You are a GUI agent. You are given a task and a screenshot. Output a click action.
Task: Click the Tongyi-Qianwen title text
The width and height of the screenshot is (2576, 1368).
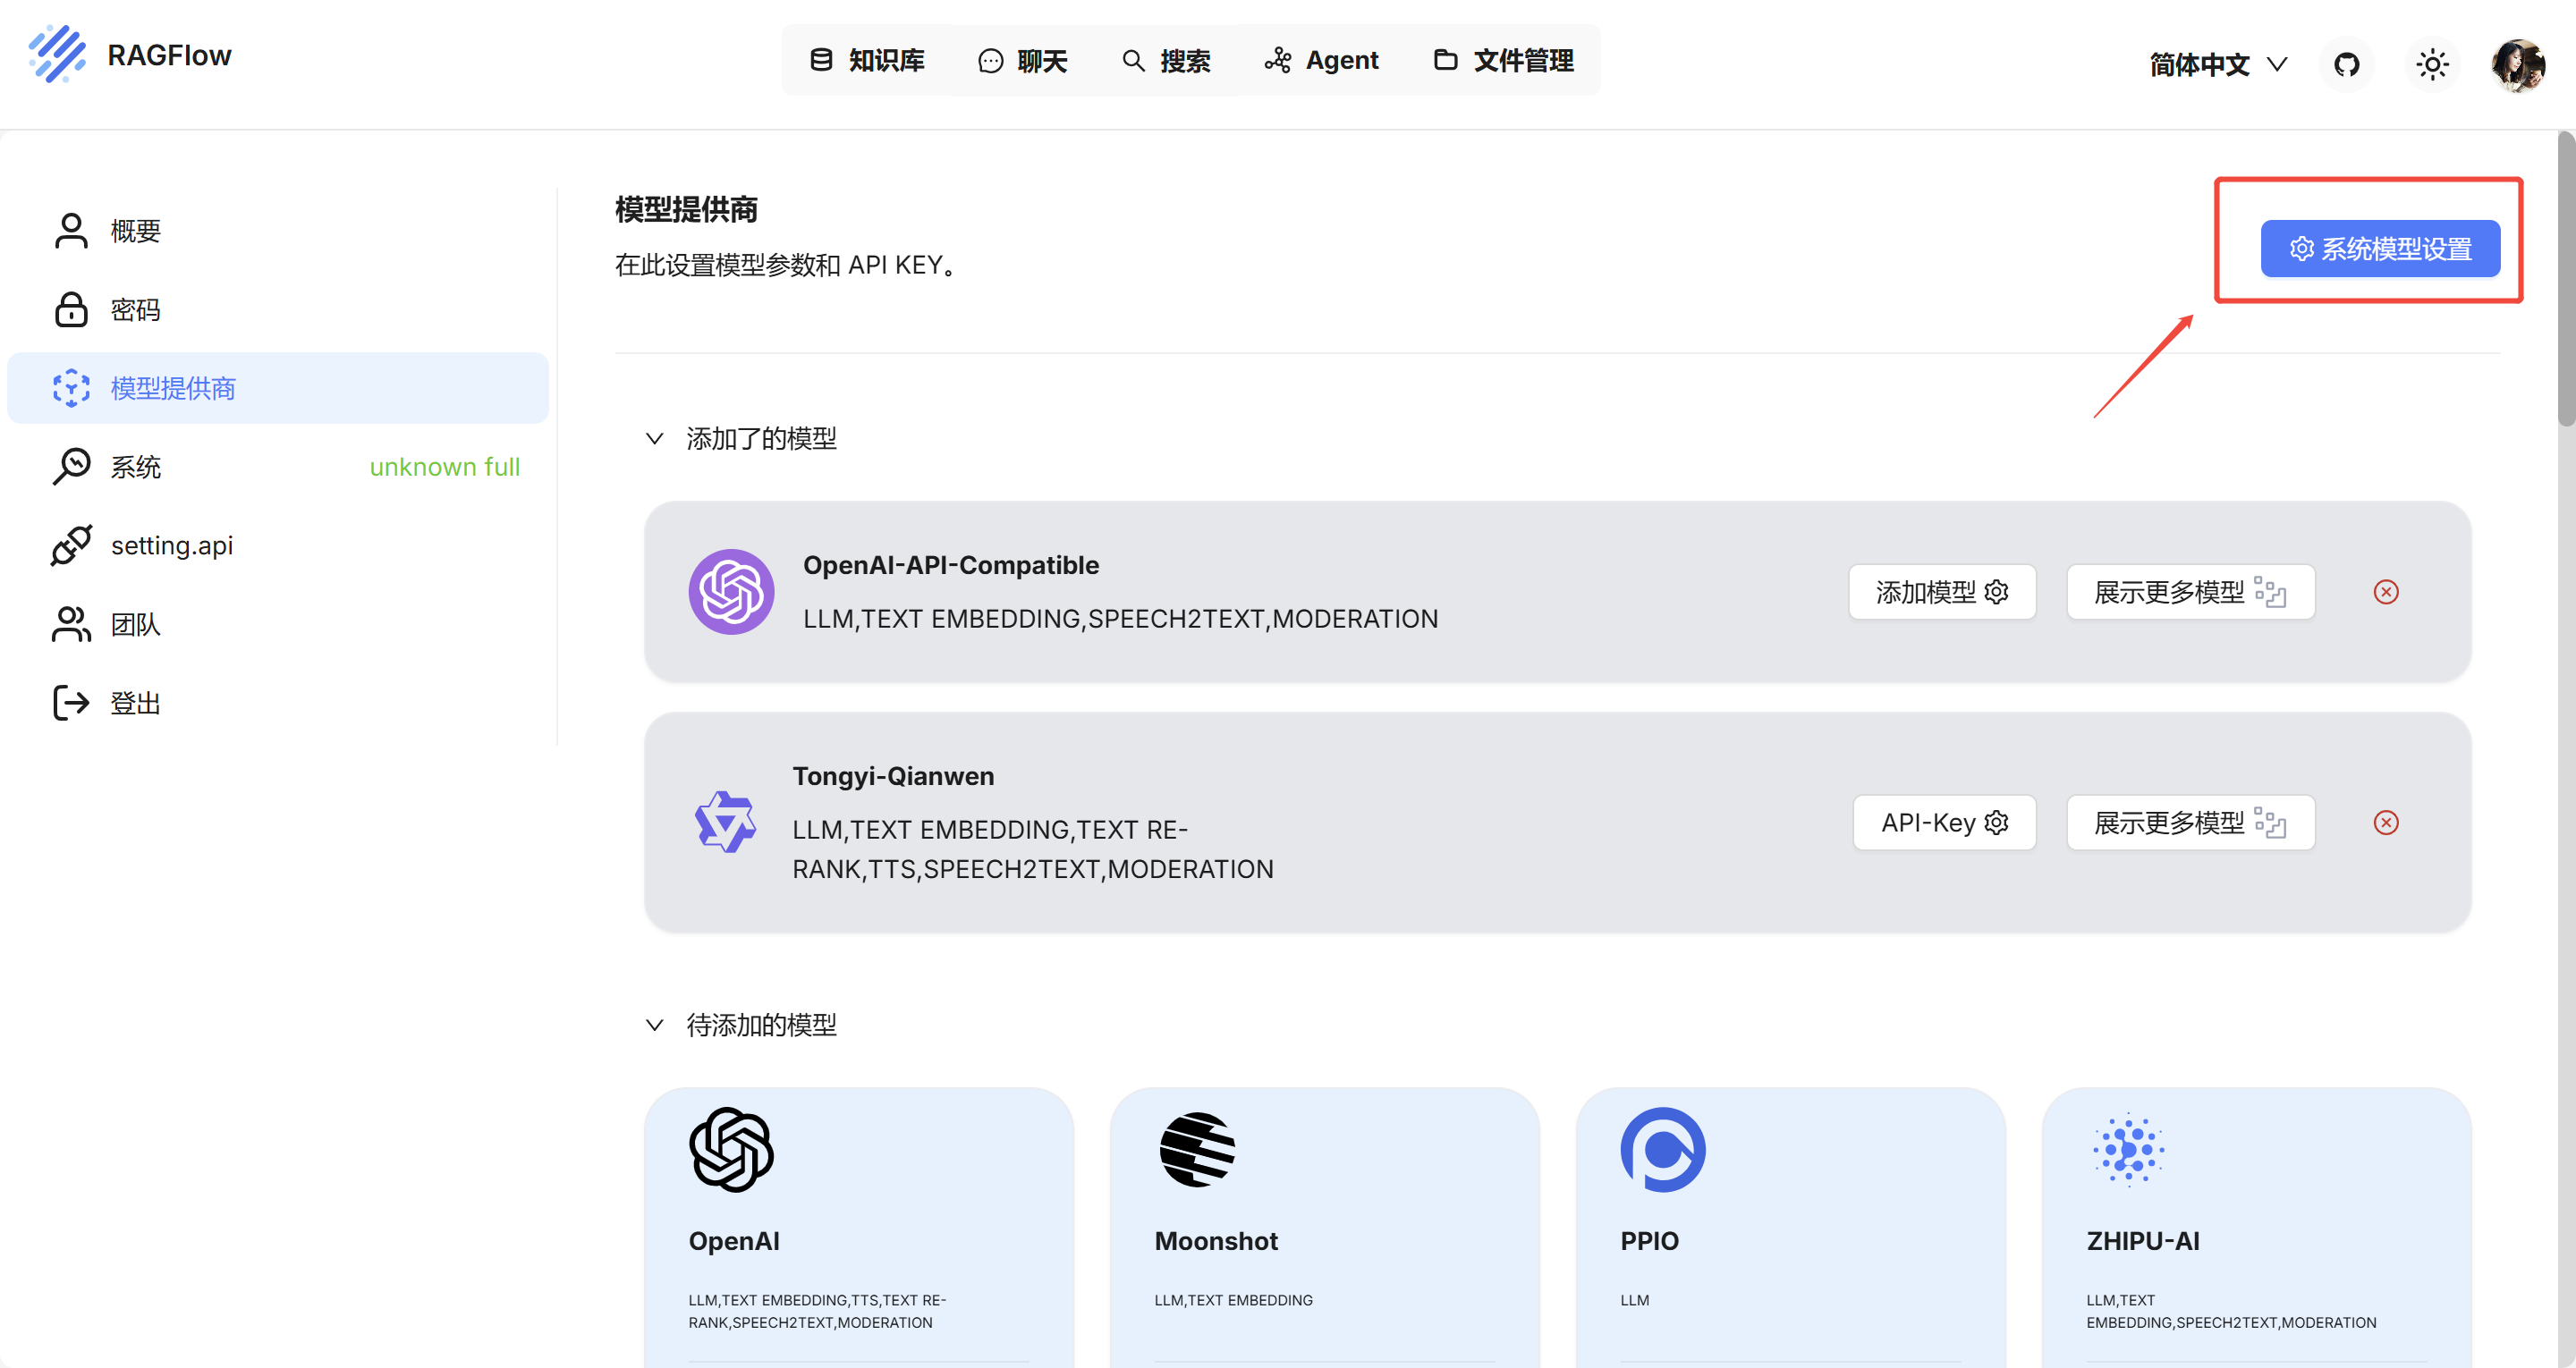(893, 776)
